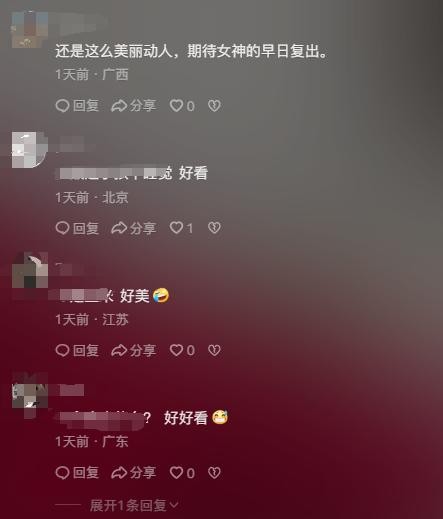Image resolution: width=443 pixels, height=519 pixels.
Task: Like the Beijing comment showing 1 like
Action: 181,228
